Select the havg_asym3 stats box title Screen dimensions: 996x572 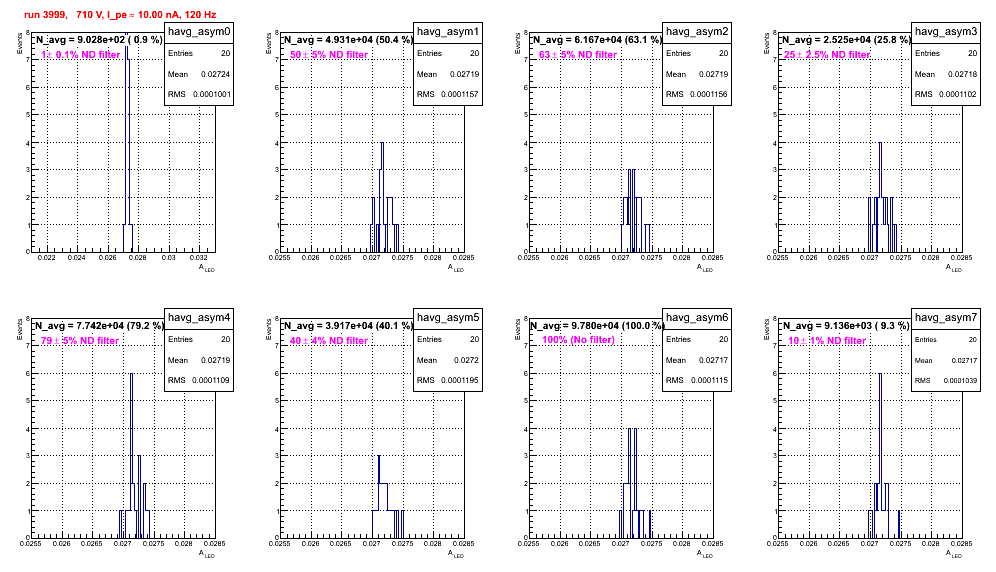click(946, 32)
